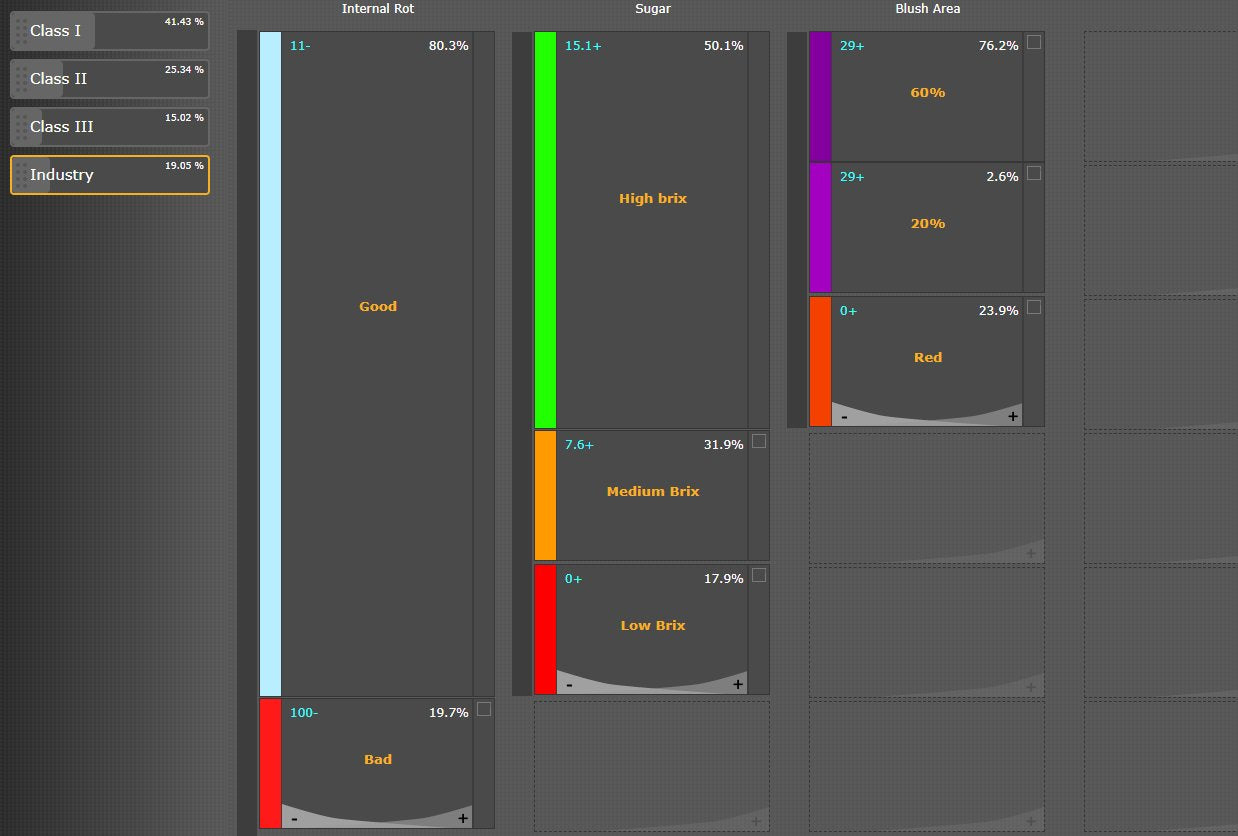Select the Industry class
Viewport: 1238px width, 836px height.
(110, 175)
